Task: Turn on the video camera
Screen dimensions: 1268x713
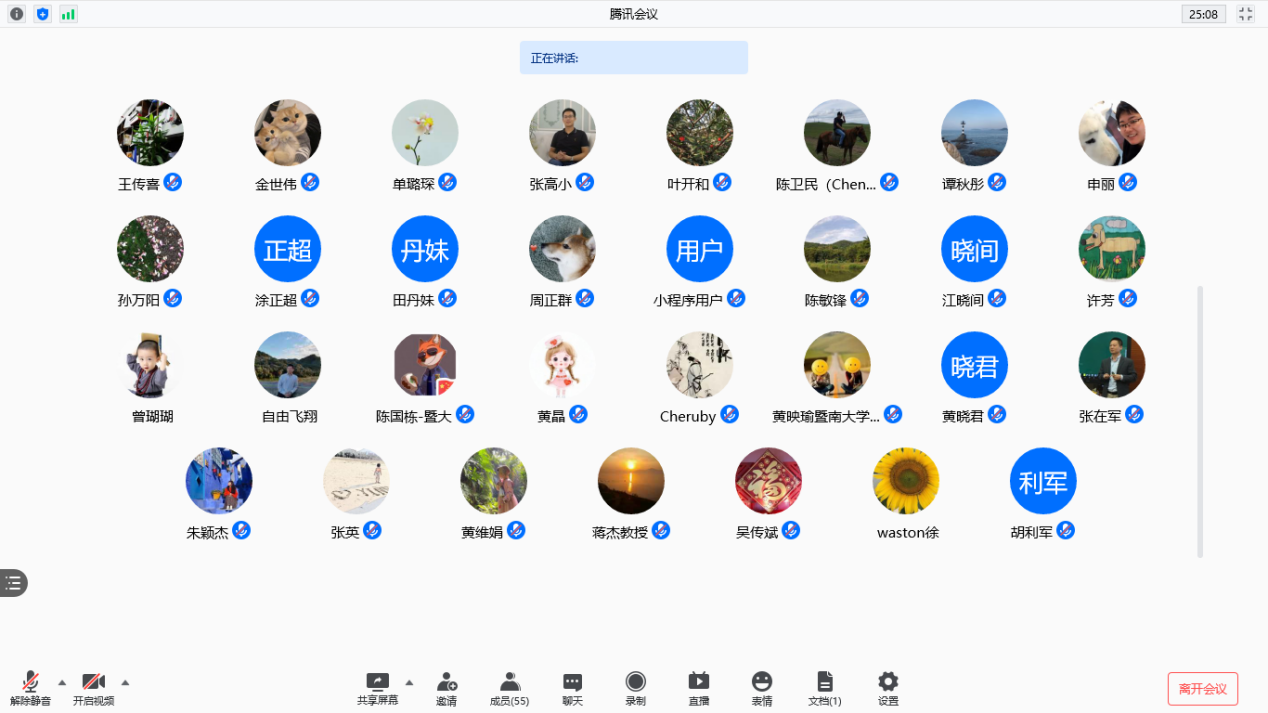Action: [x=93, y=686]
